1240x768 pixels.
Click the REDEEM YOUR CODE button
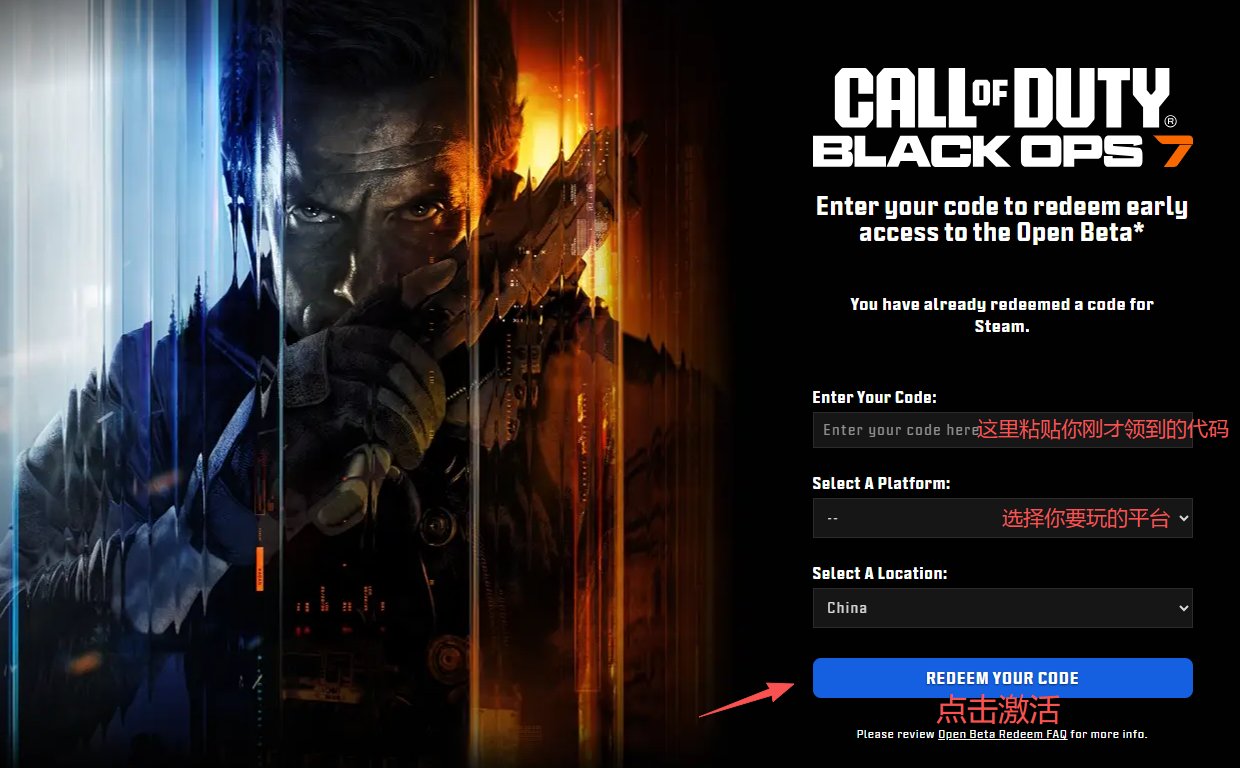pos(1002,678)
